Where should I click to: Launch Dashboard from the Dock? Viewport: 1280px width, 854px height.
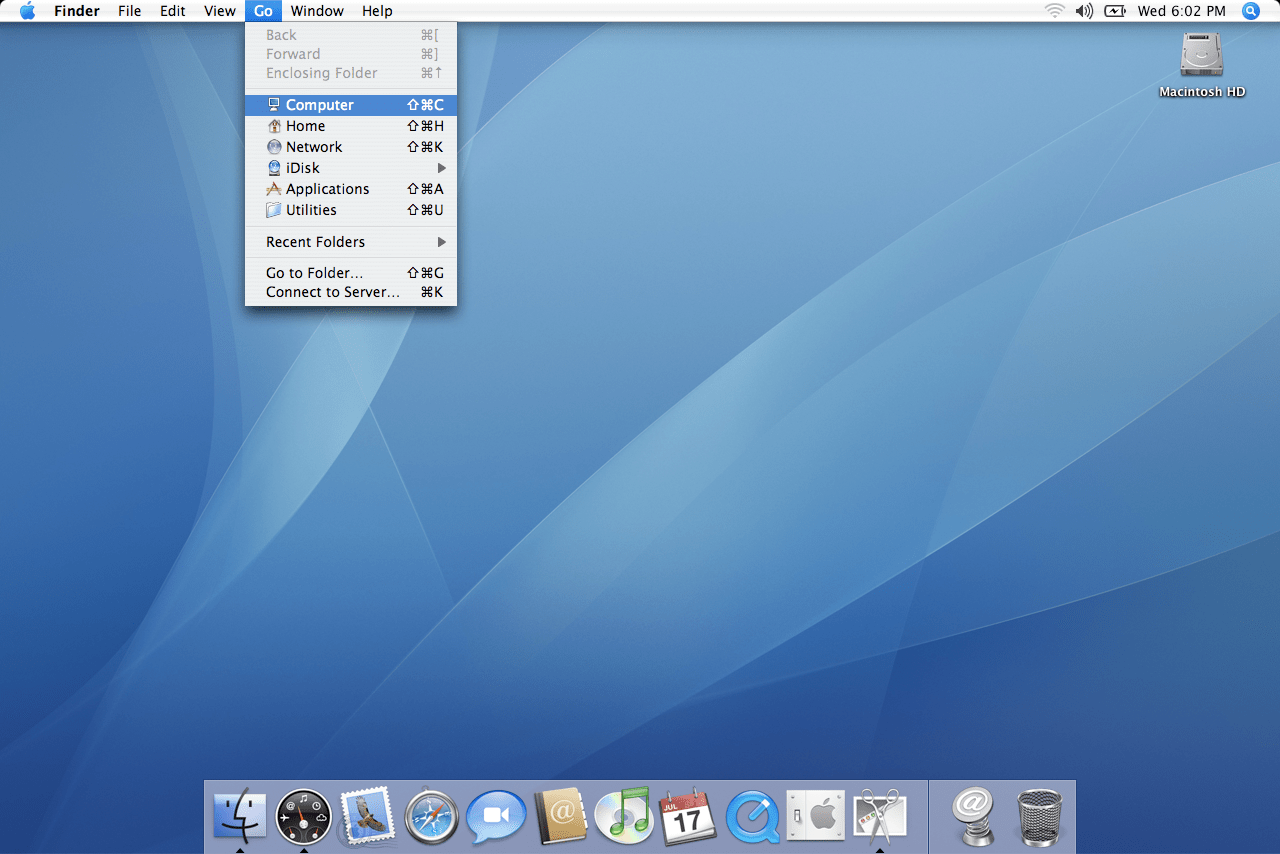pyautogui.click(x=304, y=816)
